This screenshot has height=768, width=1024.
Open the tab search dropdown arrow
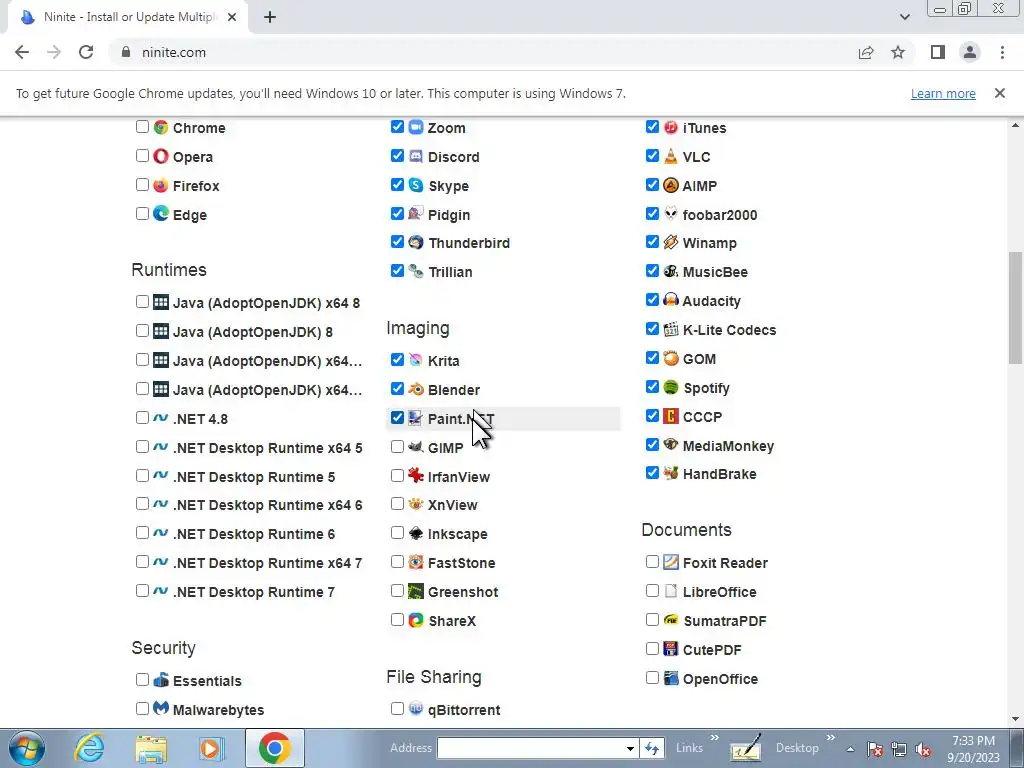[904, 17]
